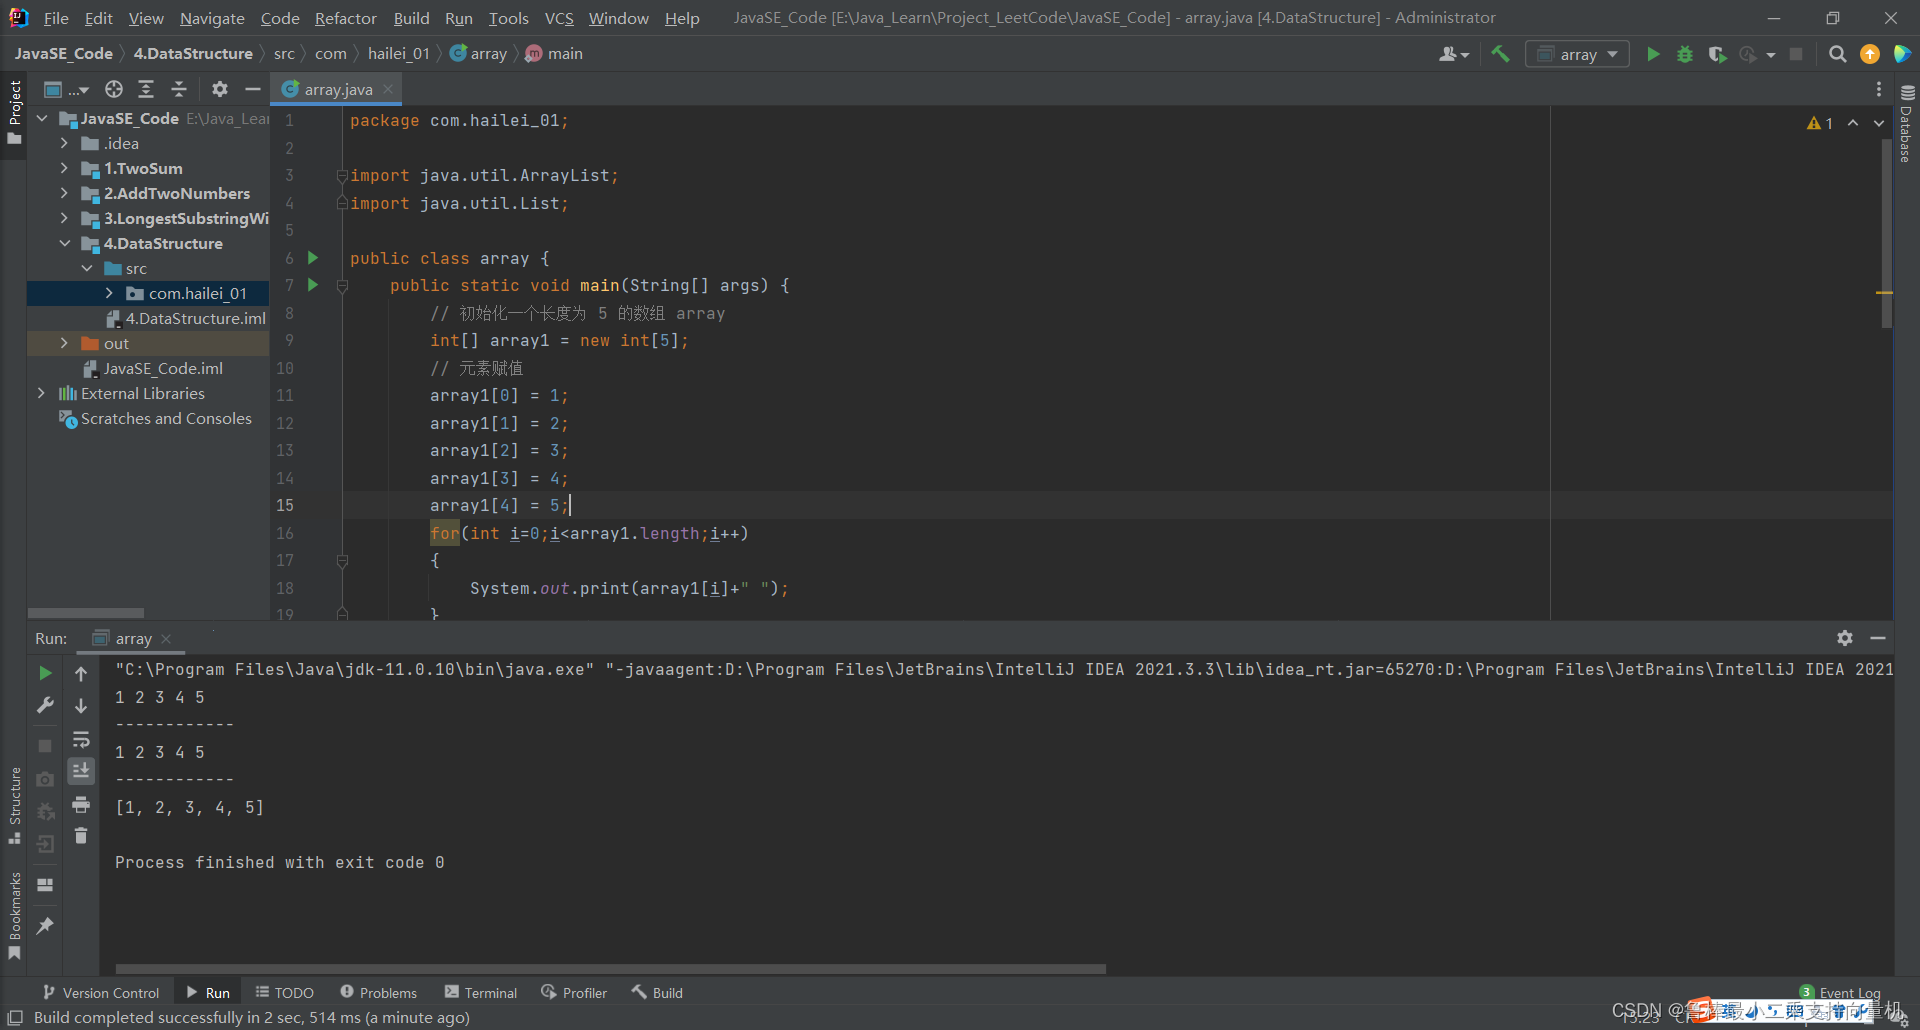Select 4.DataStructure.iml file in tree
This screenshot has height=1030, width=1920.
pyautogui.click(x=186, y=318)
